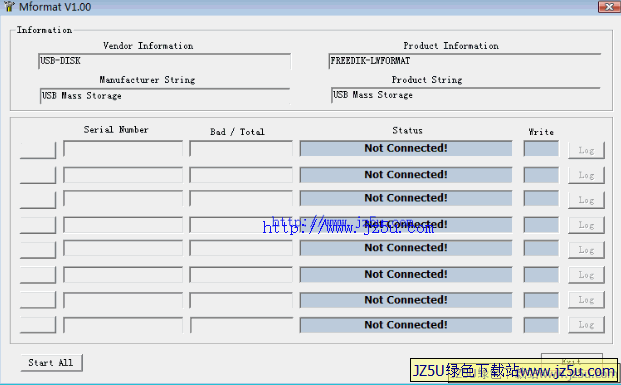Click the seventh row Not Connected! status bar
This screenshot has height=385, width=621.
(406, 300)
